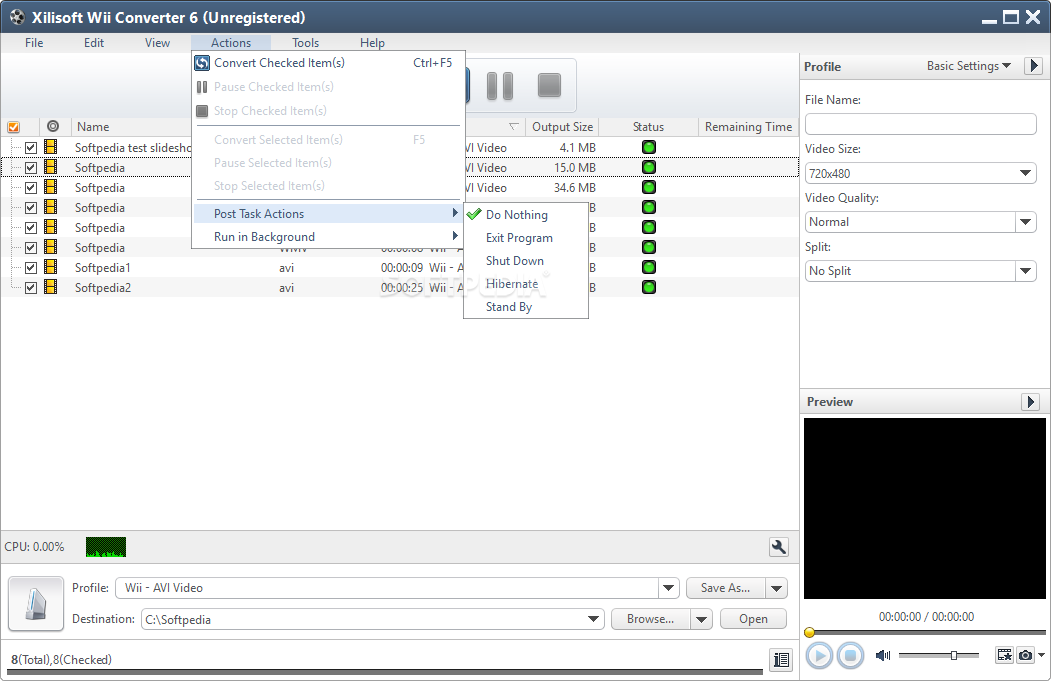Adjust the preview volume slider
1051x681 pixels.
click(x=953, y=655)
